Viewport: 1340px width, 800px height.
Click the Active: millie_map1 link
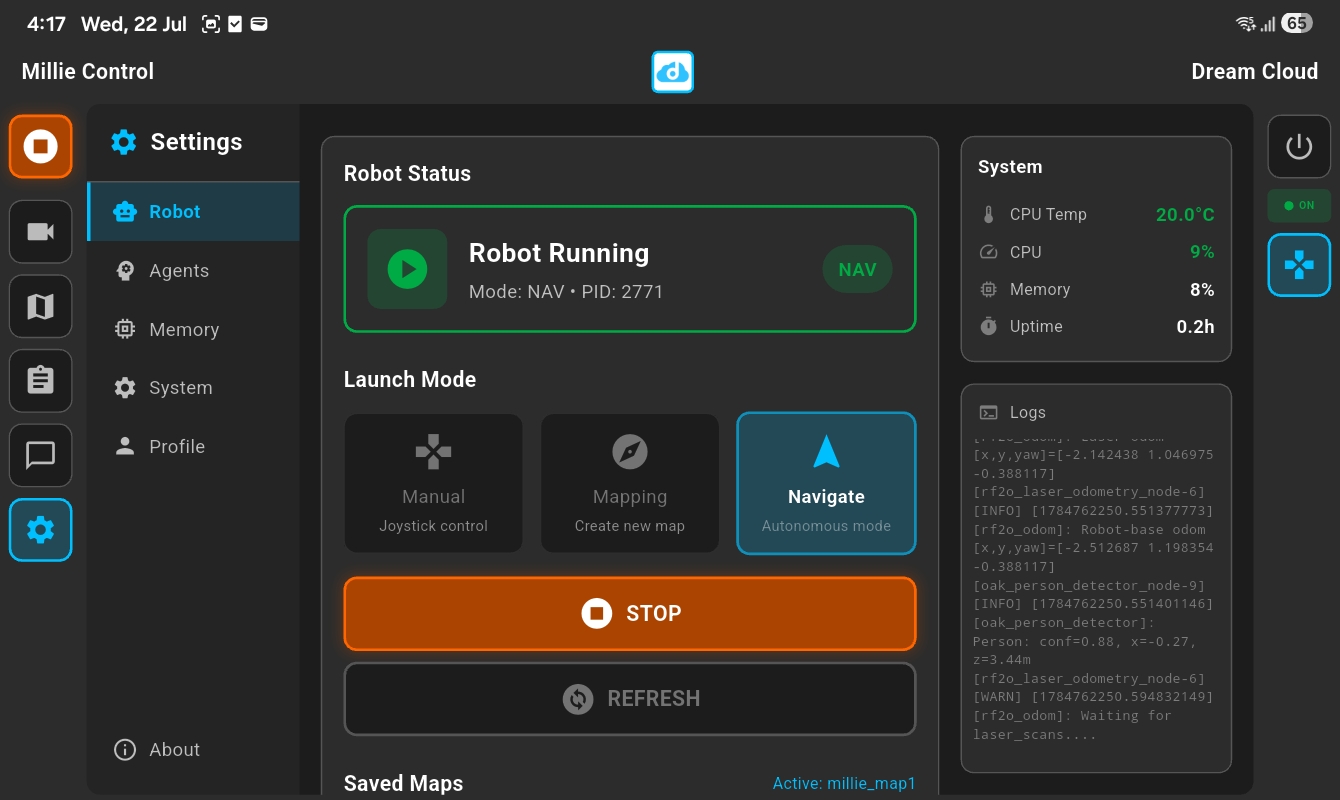[844, 784]
